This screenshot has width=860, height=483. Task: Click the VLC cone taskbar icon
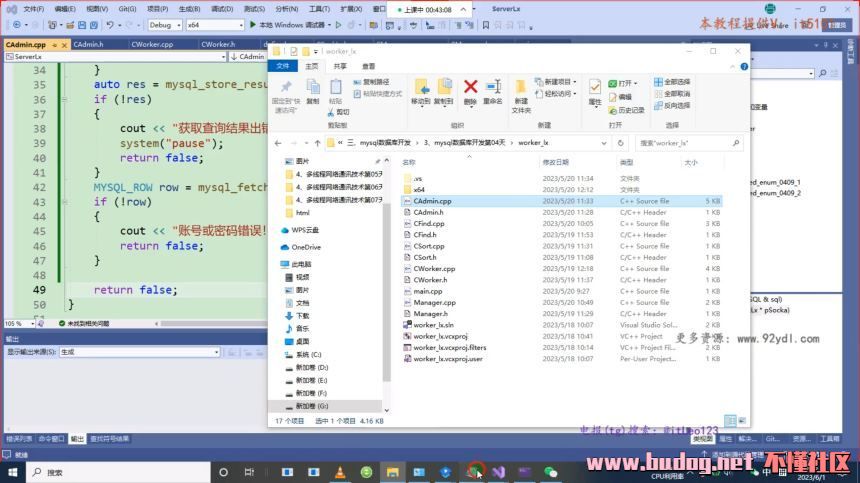[x=340, y=472]
